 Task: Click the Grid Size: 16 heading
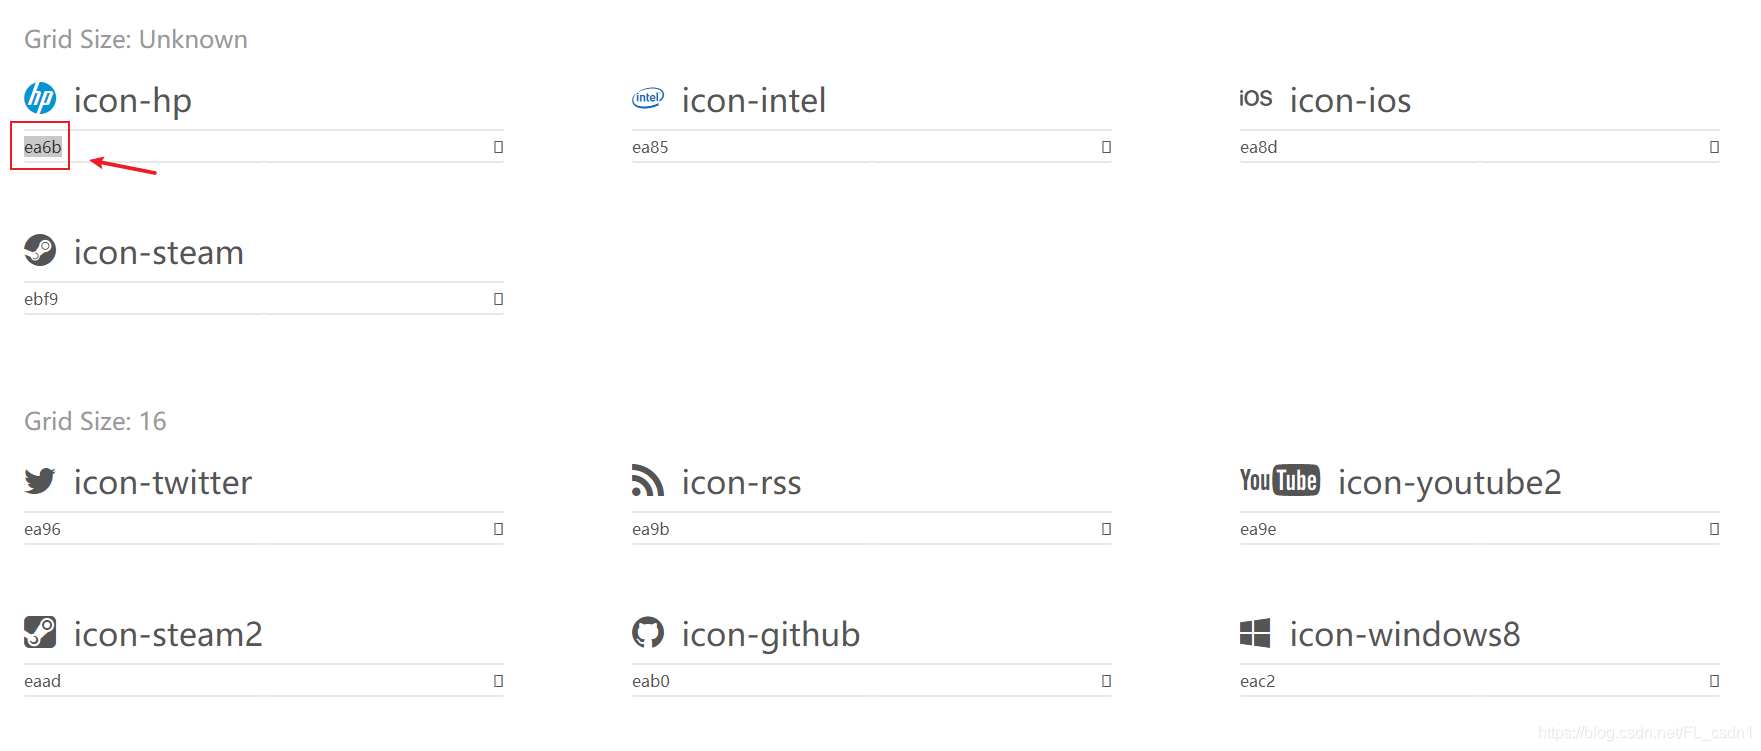pyautogui.click(x=95, y=421)
